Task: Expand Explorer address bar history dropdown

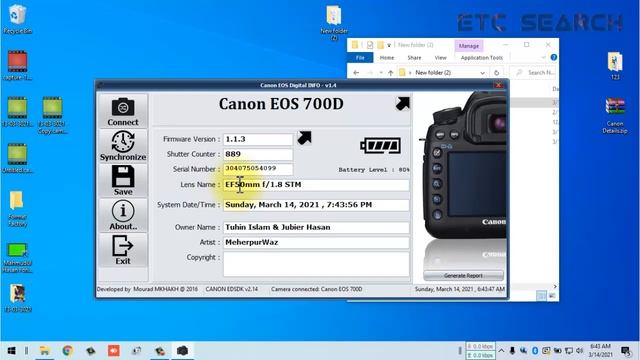Action: 482,73
